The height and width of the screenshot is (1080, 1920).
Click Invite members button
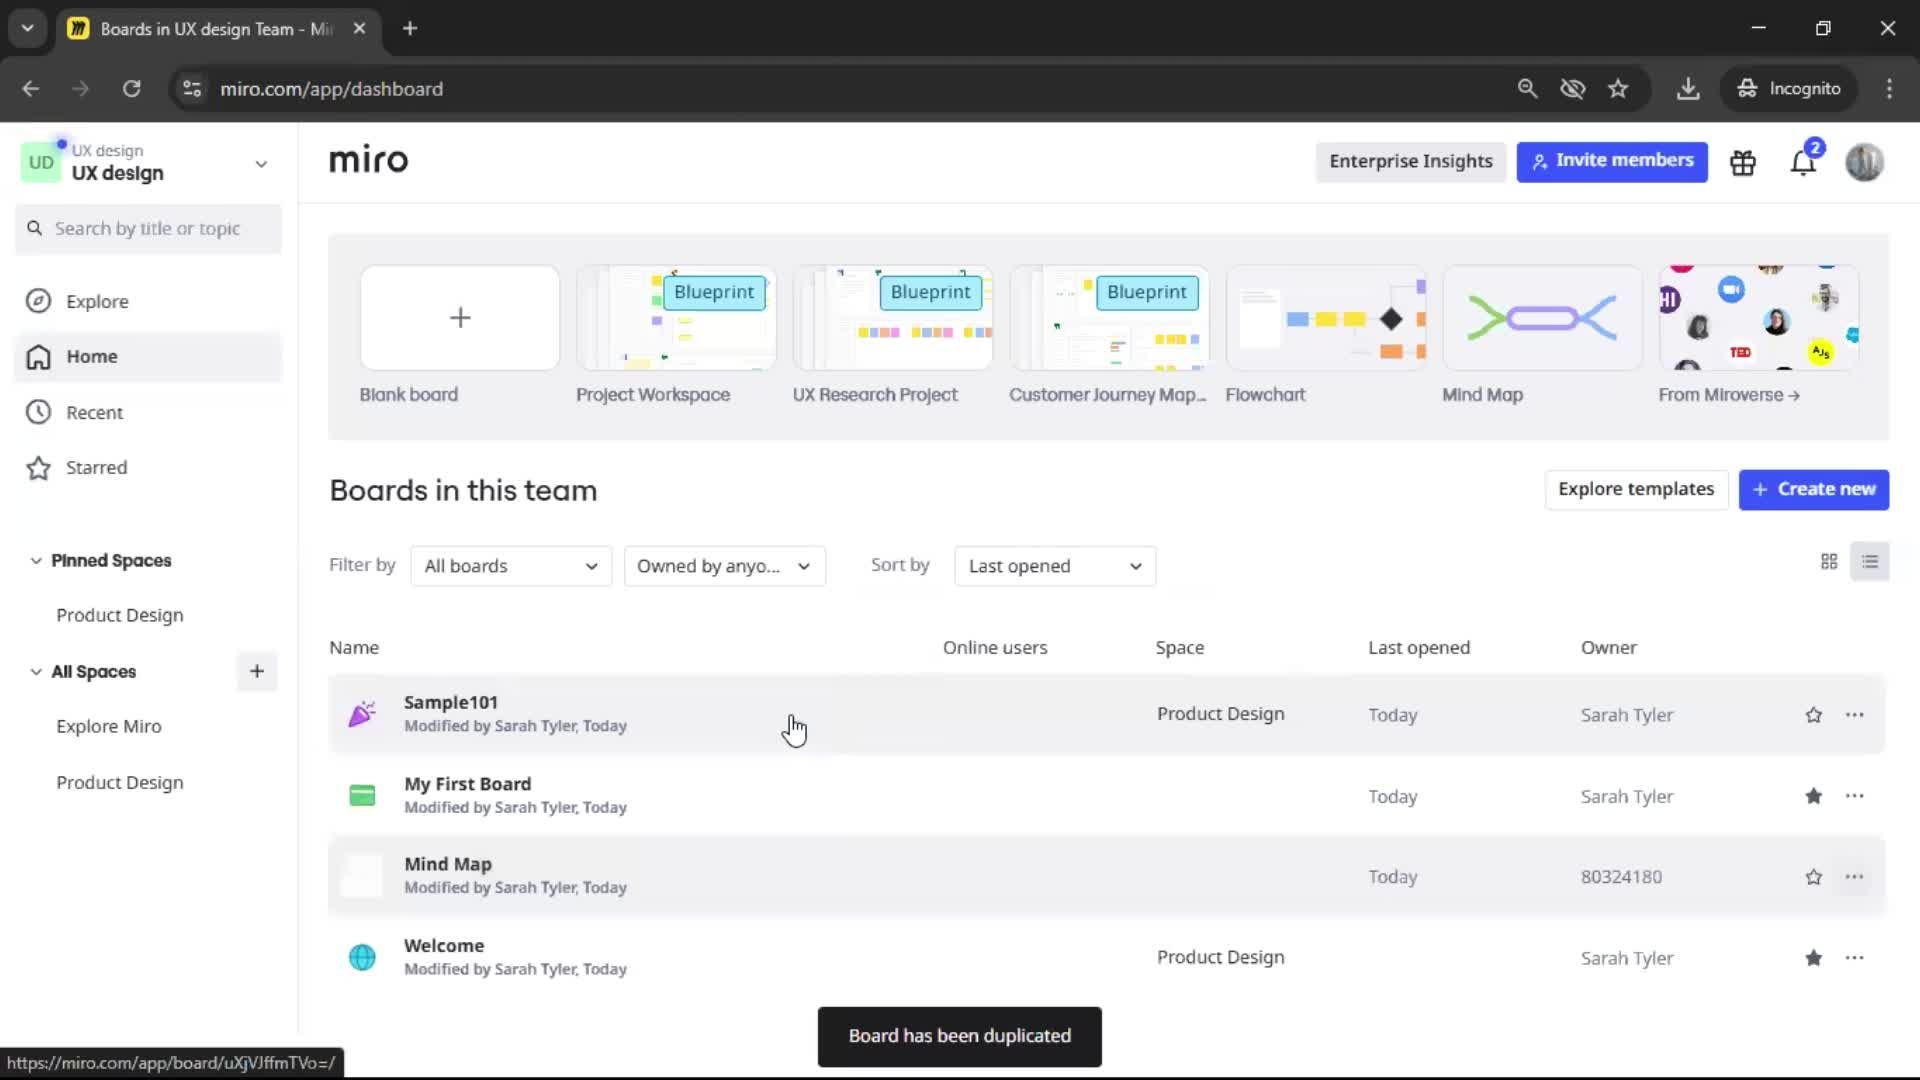coord(1612,162)
